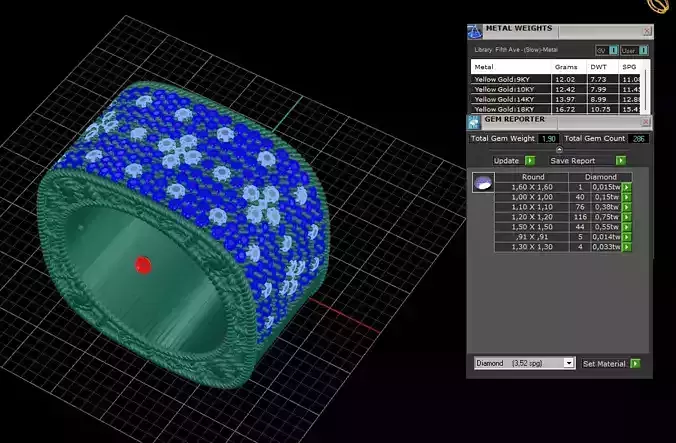The height and width of the screenshot is (443, 676).
Task: Collapse the gem totals with the up arrow
Action: pos(559,150)
